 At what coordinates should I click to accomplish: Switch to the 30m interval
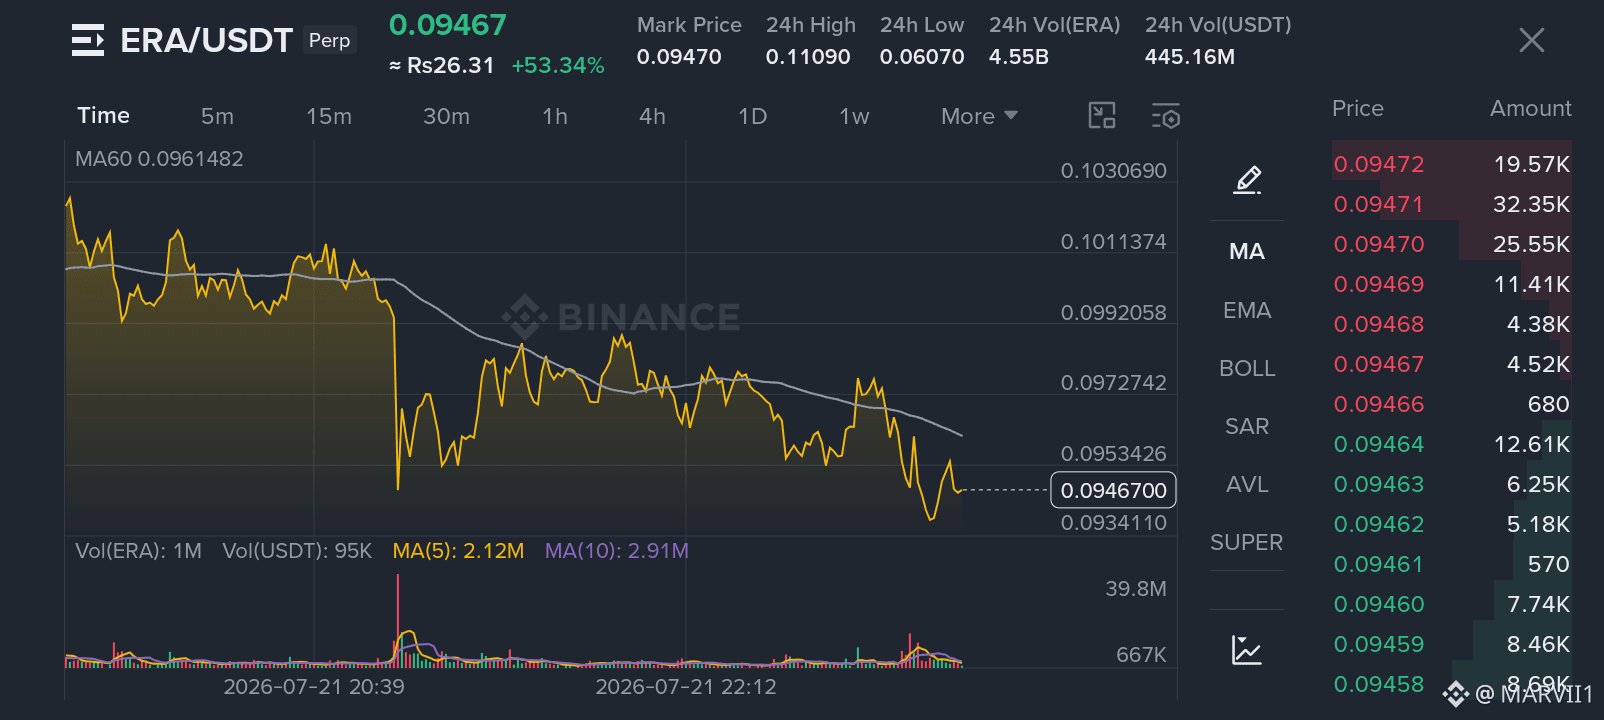446,117
